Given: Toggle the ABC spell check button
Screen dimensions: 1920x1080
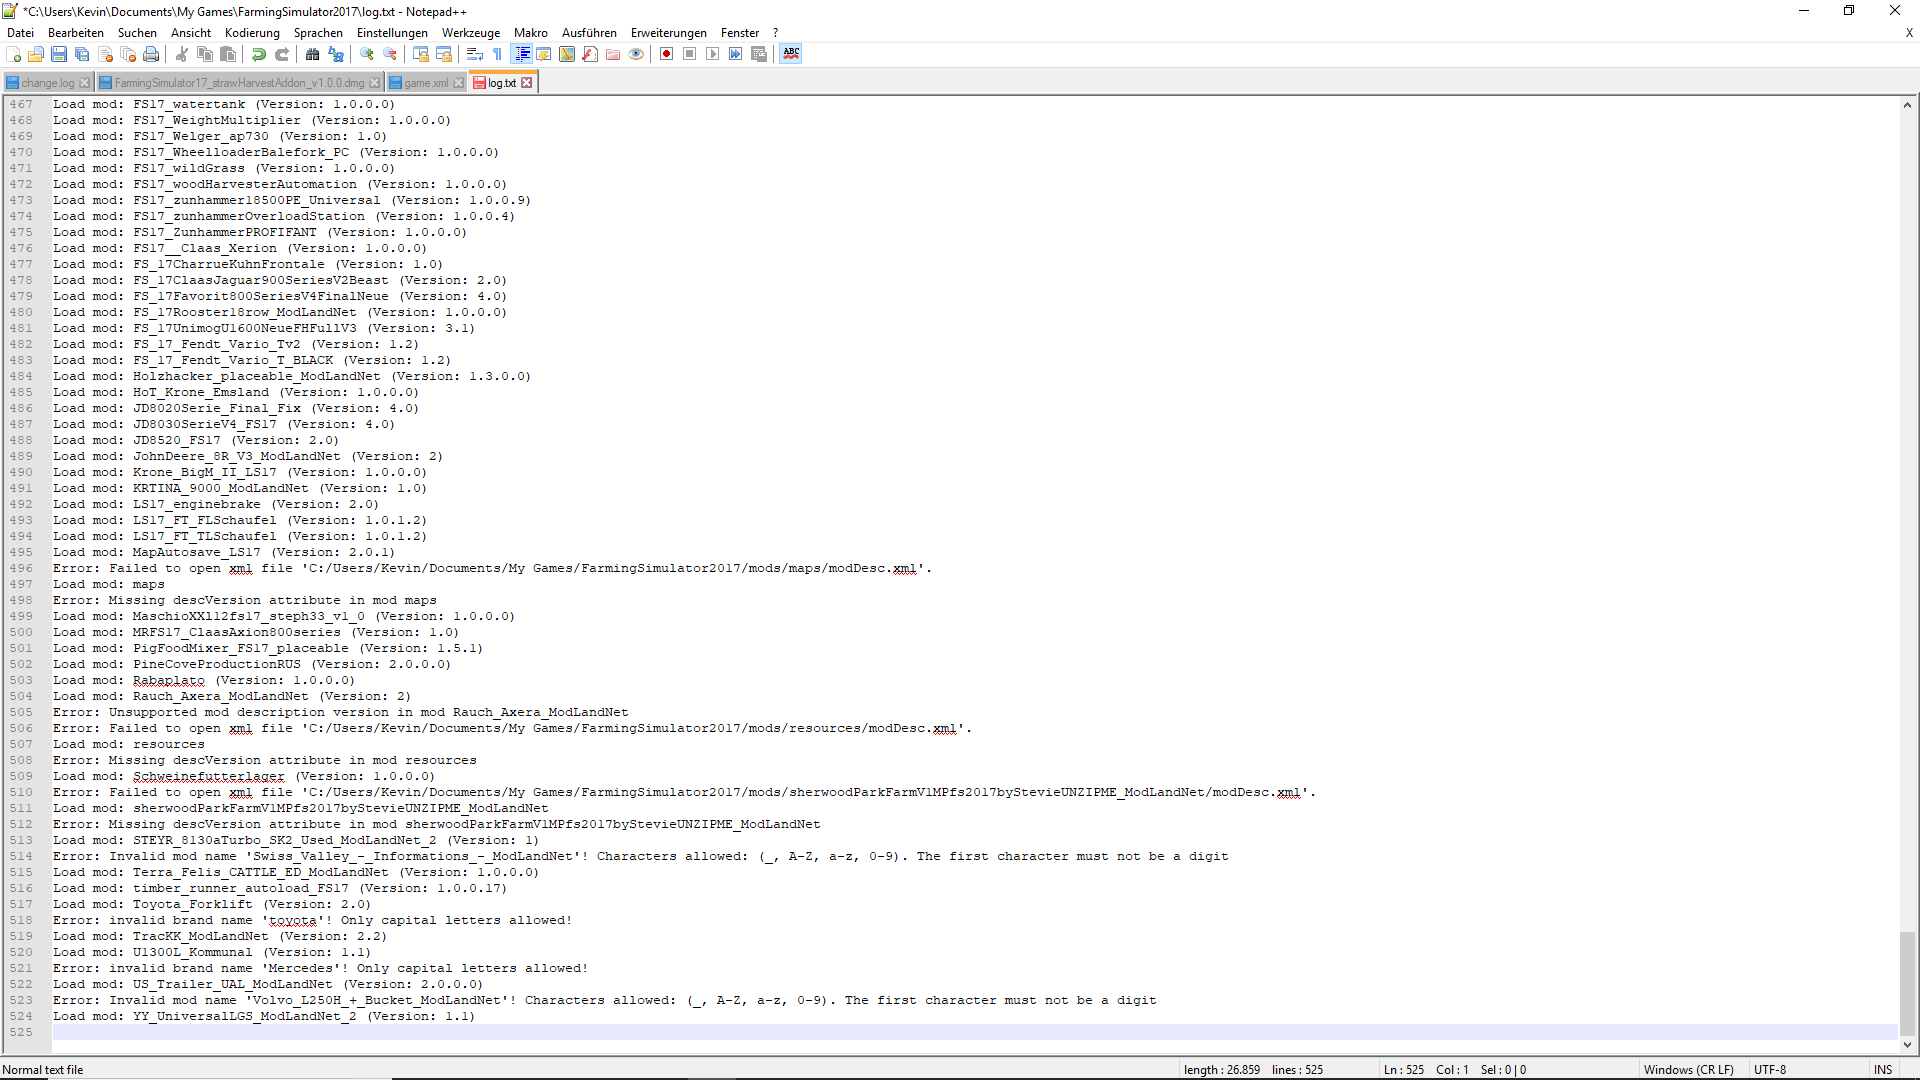Looking at the screenshot, I should pos(791,54).
